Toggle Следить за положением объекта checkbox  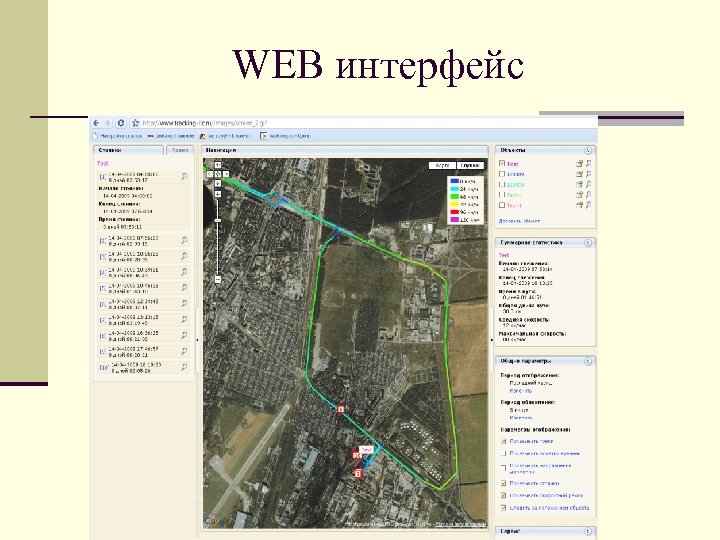pyautogui.click(x=503, y=508)
